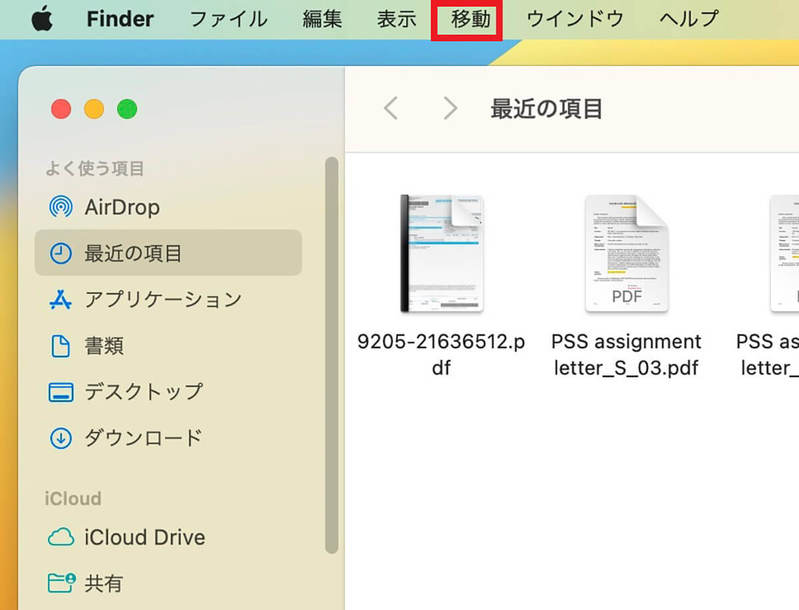Screen dimensions: 799x610
Task: Open the 編集 menu
Action: pos(322,19)
